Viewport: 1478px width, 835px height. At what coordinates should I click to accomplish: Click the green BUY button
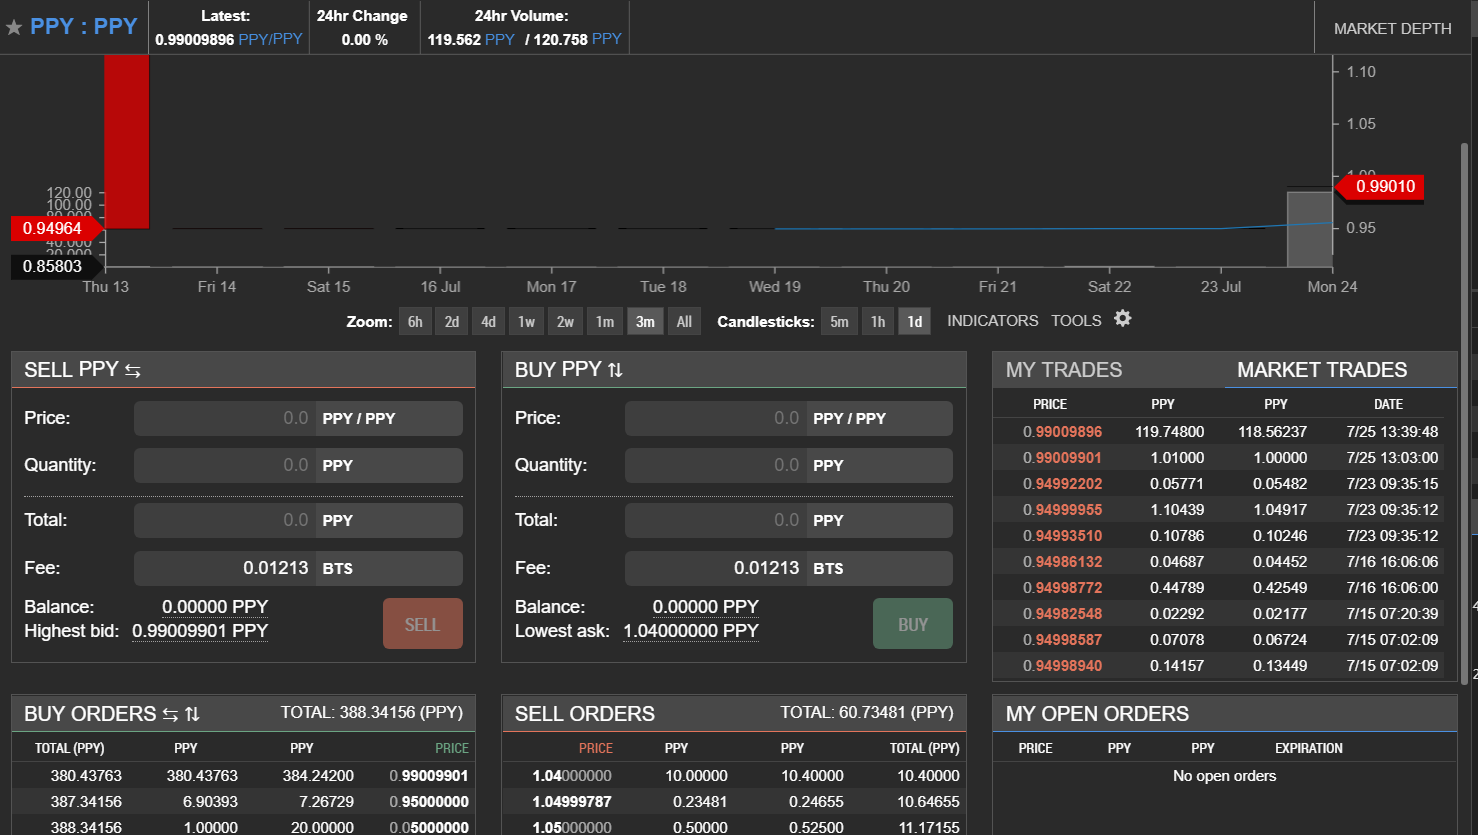coord(912,624)
